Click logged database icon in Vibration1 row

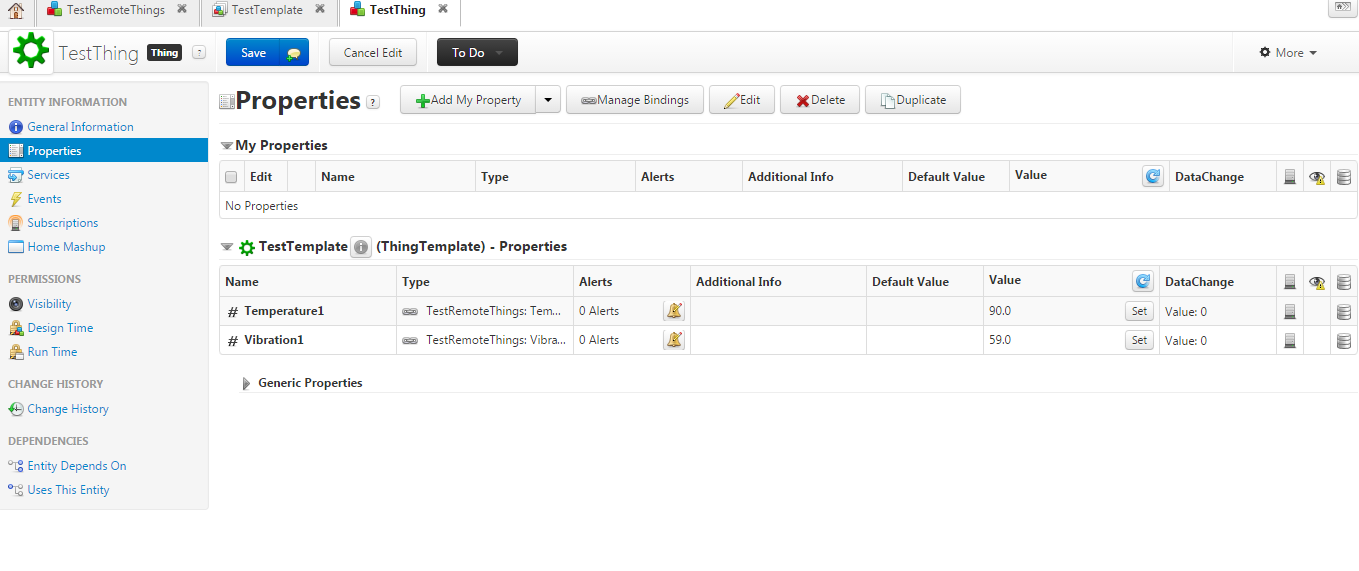click(1344, 340)
